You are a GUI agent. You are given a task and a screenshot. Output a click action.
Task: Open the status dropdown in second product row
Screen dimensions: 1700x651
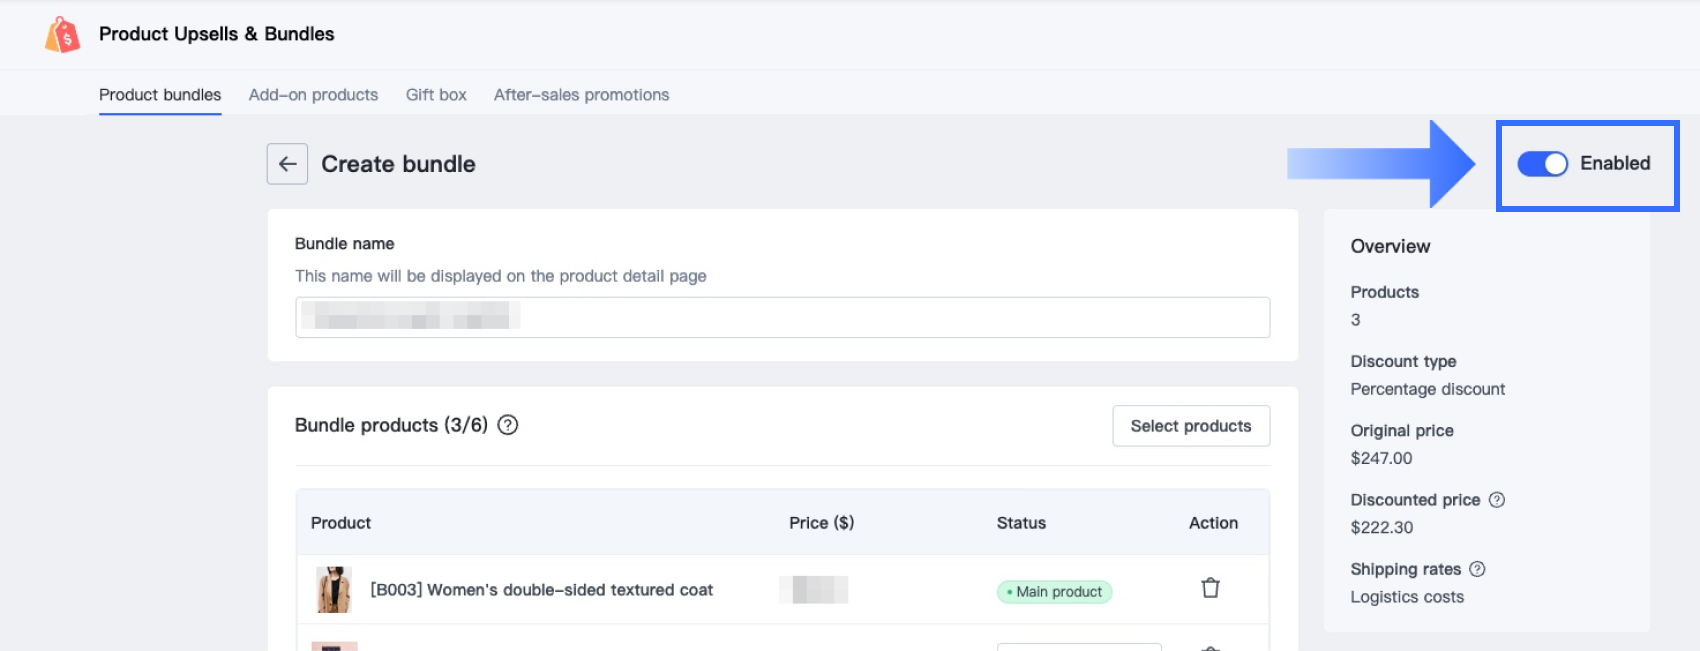(1078, 647)
